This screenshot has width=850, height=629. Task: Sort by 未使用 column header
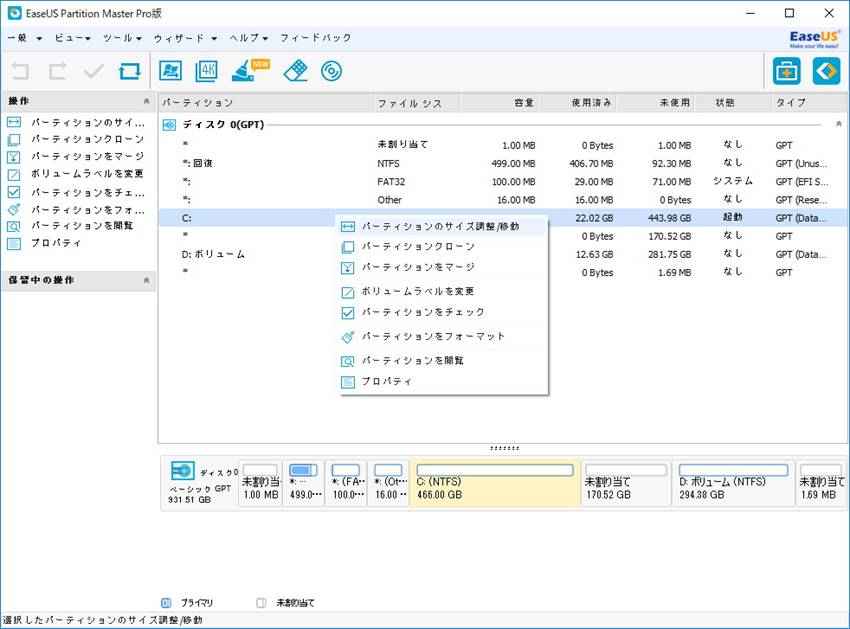656,102
